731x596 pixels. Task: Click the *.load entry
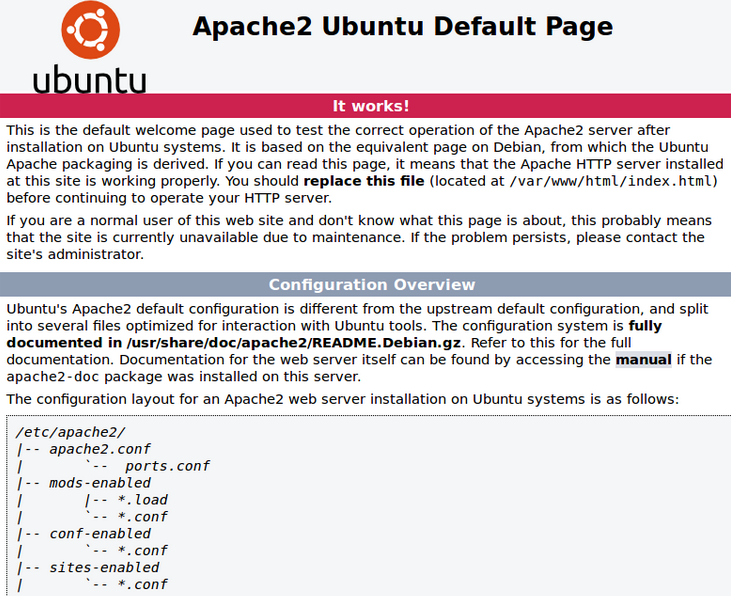[142, 500]
